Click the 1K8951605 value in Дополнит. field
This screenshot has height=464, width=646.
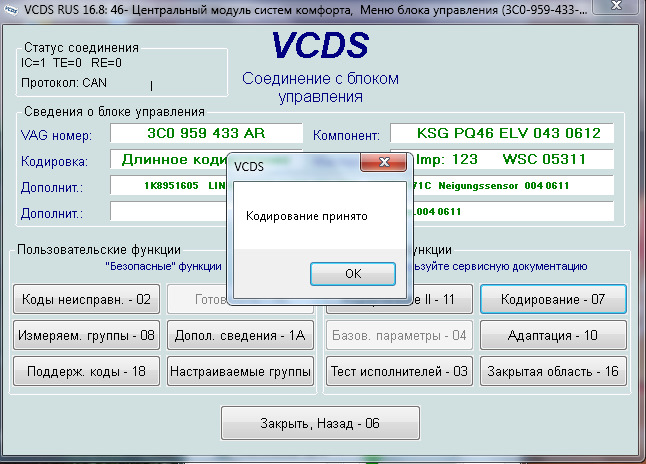click(x=171, y=185)
